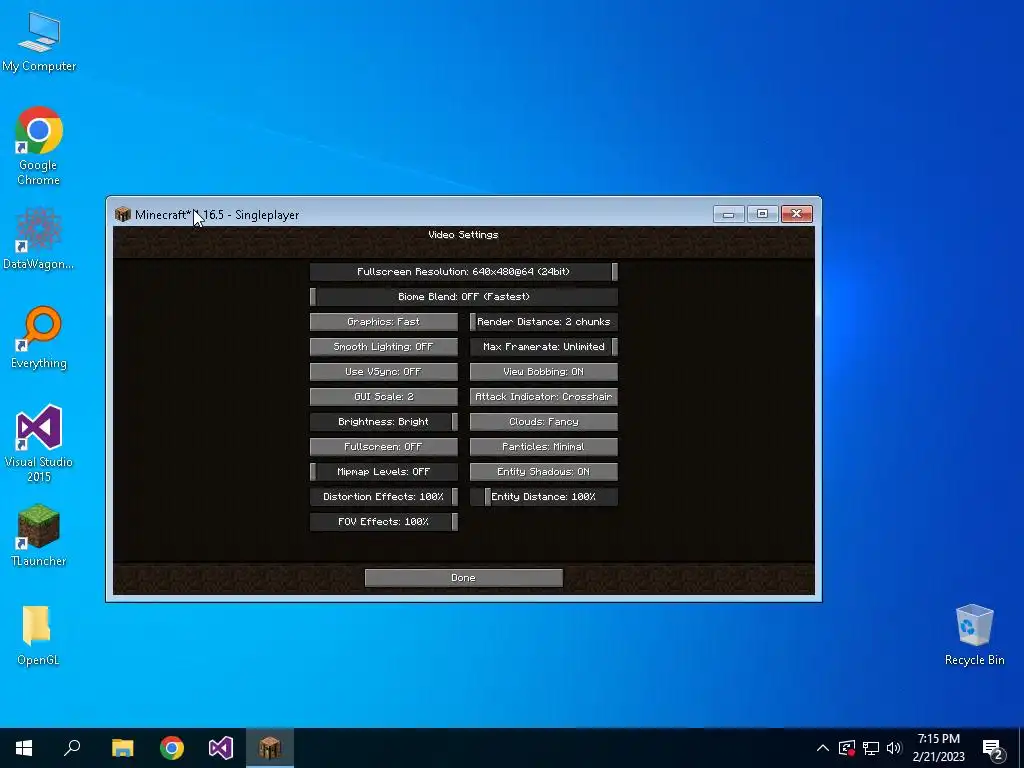This screenshot has height=768, width=1024.
Task: Toggle Smooth Lighting: OFF
Action: (383, 347)
